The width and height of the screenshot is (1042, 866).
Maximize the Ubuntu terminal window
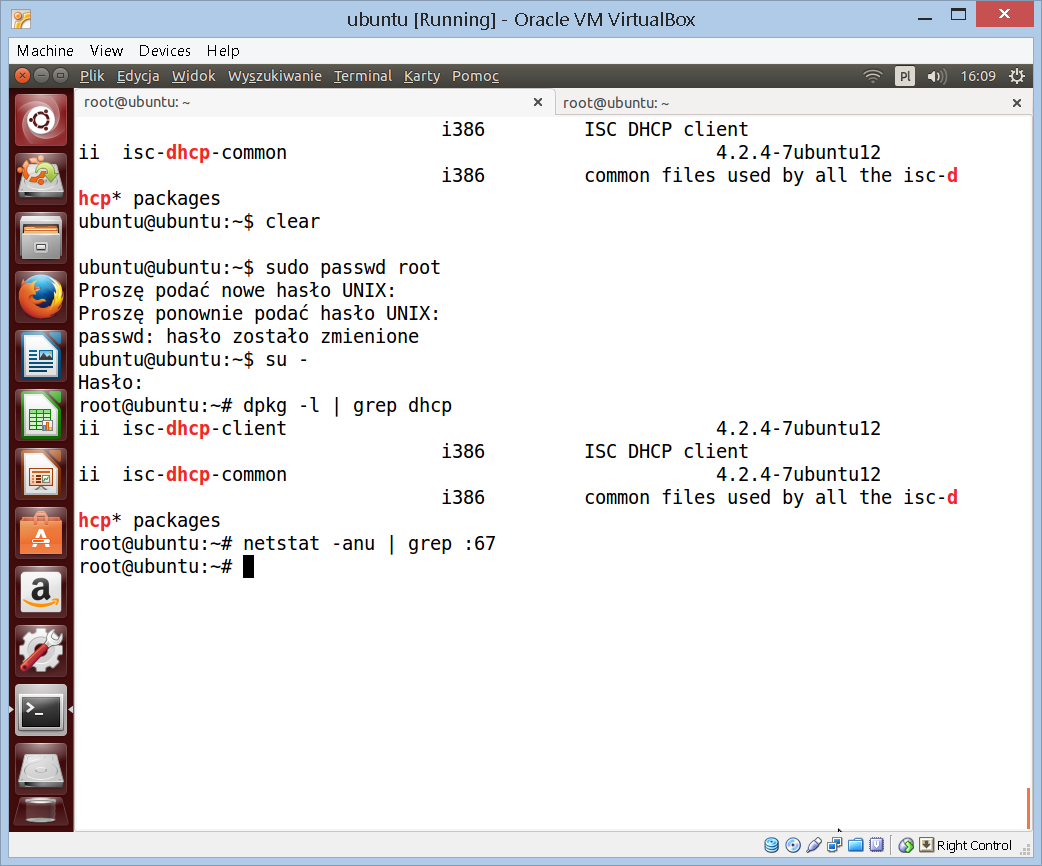[x=60, y=76]
